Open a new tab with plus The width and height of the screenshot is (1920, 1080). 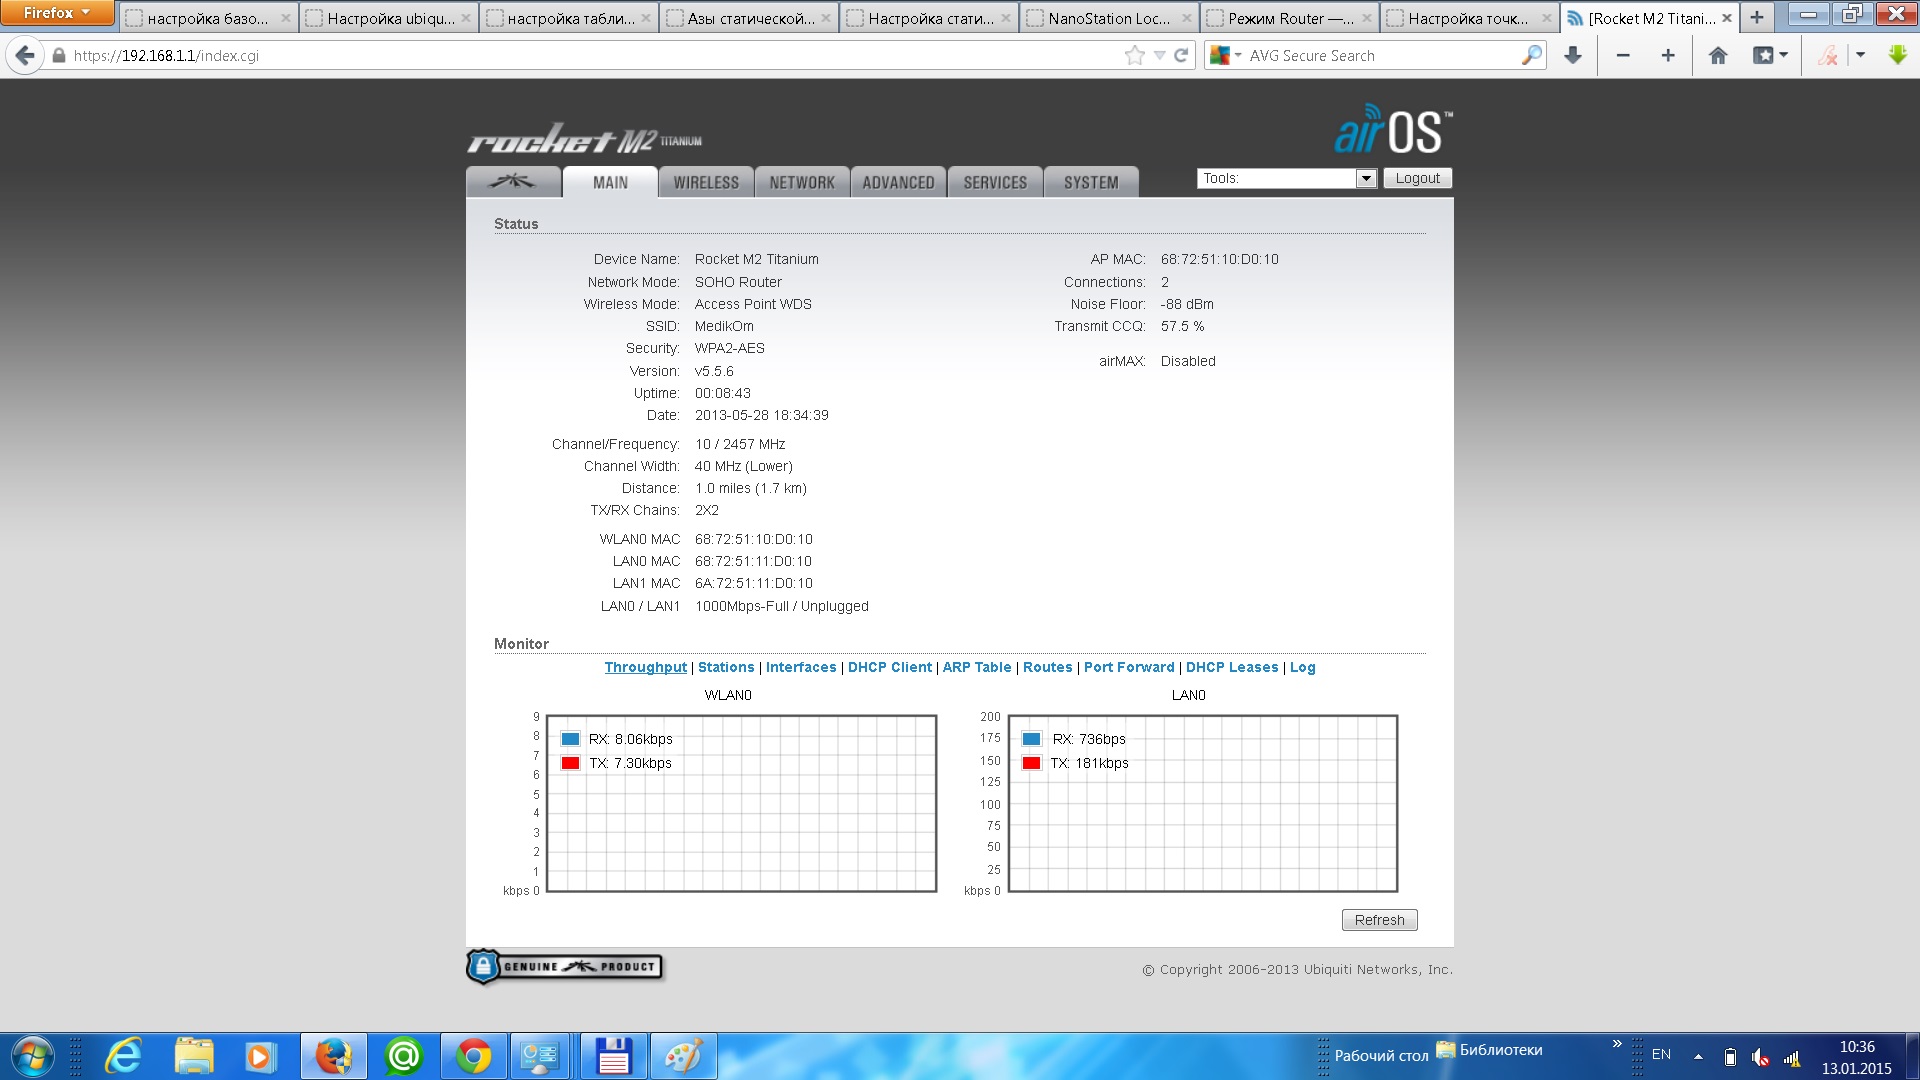pos(1756,17)
